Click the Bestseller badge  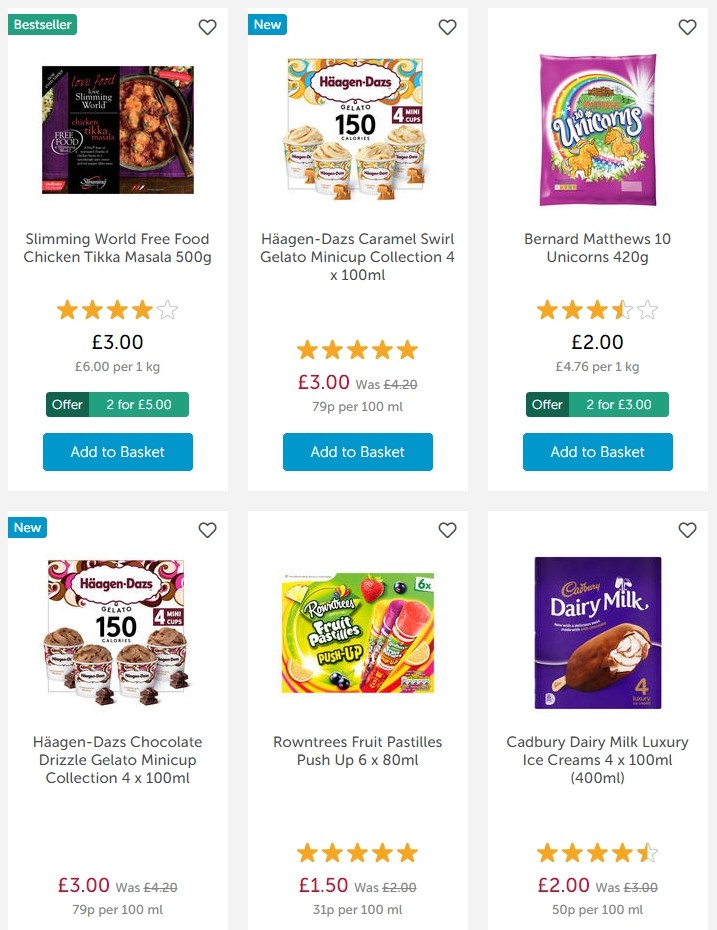42,24
